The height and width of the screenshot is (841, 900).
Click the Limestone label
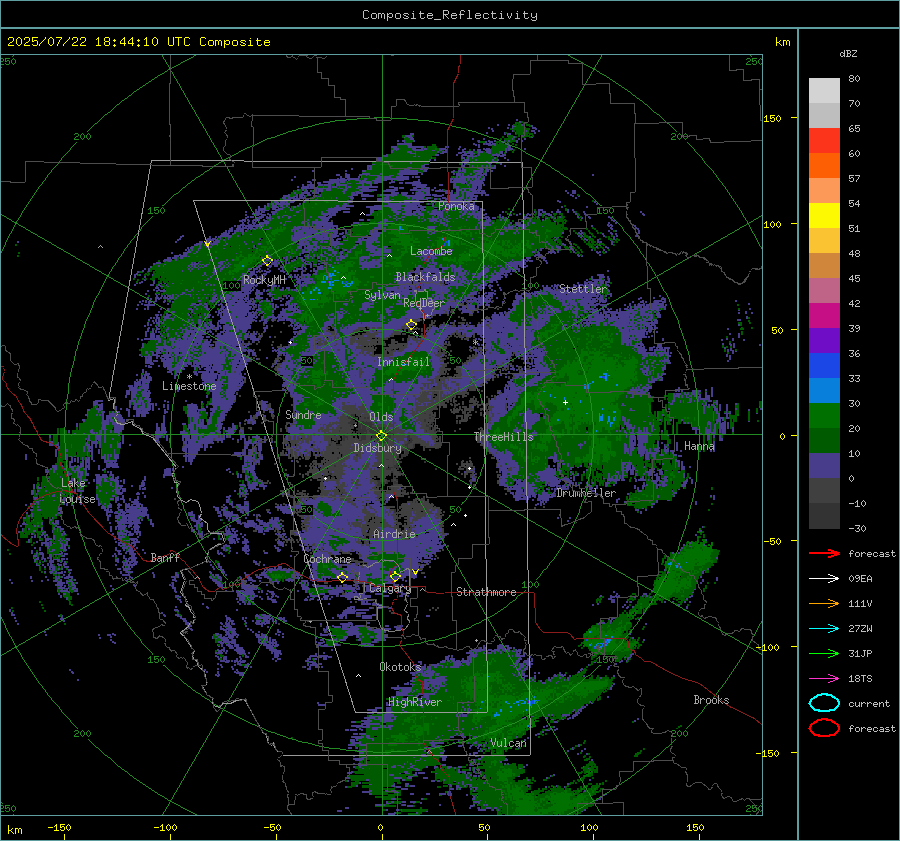[x=189, y=386]
